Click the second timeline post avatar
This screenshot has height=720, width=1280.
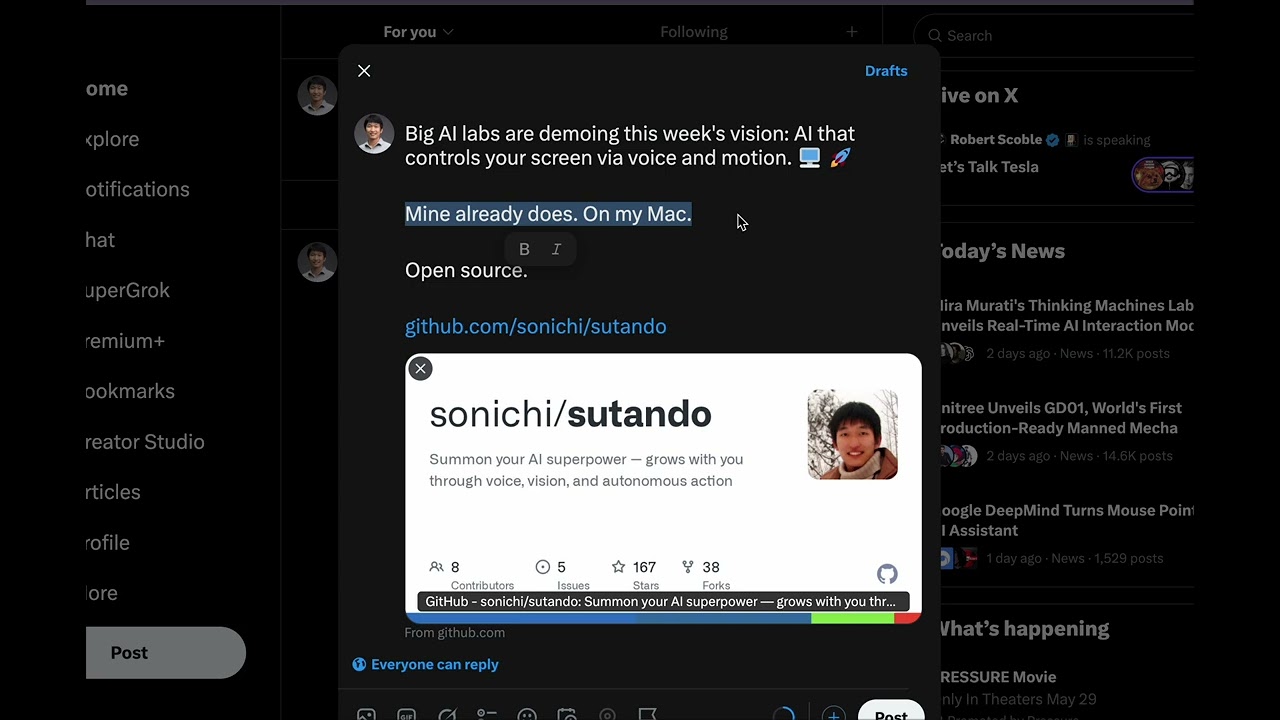(x=317, y=262)
